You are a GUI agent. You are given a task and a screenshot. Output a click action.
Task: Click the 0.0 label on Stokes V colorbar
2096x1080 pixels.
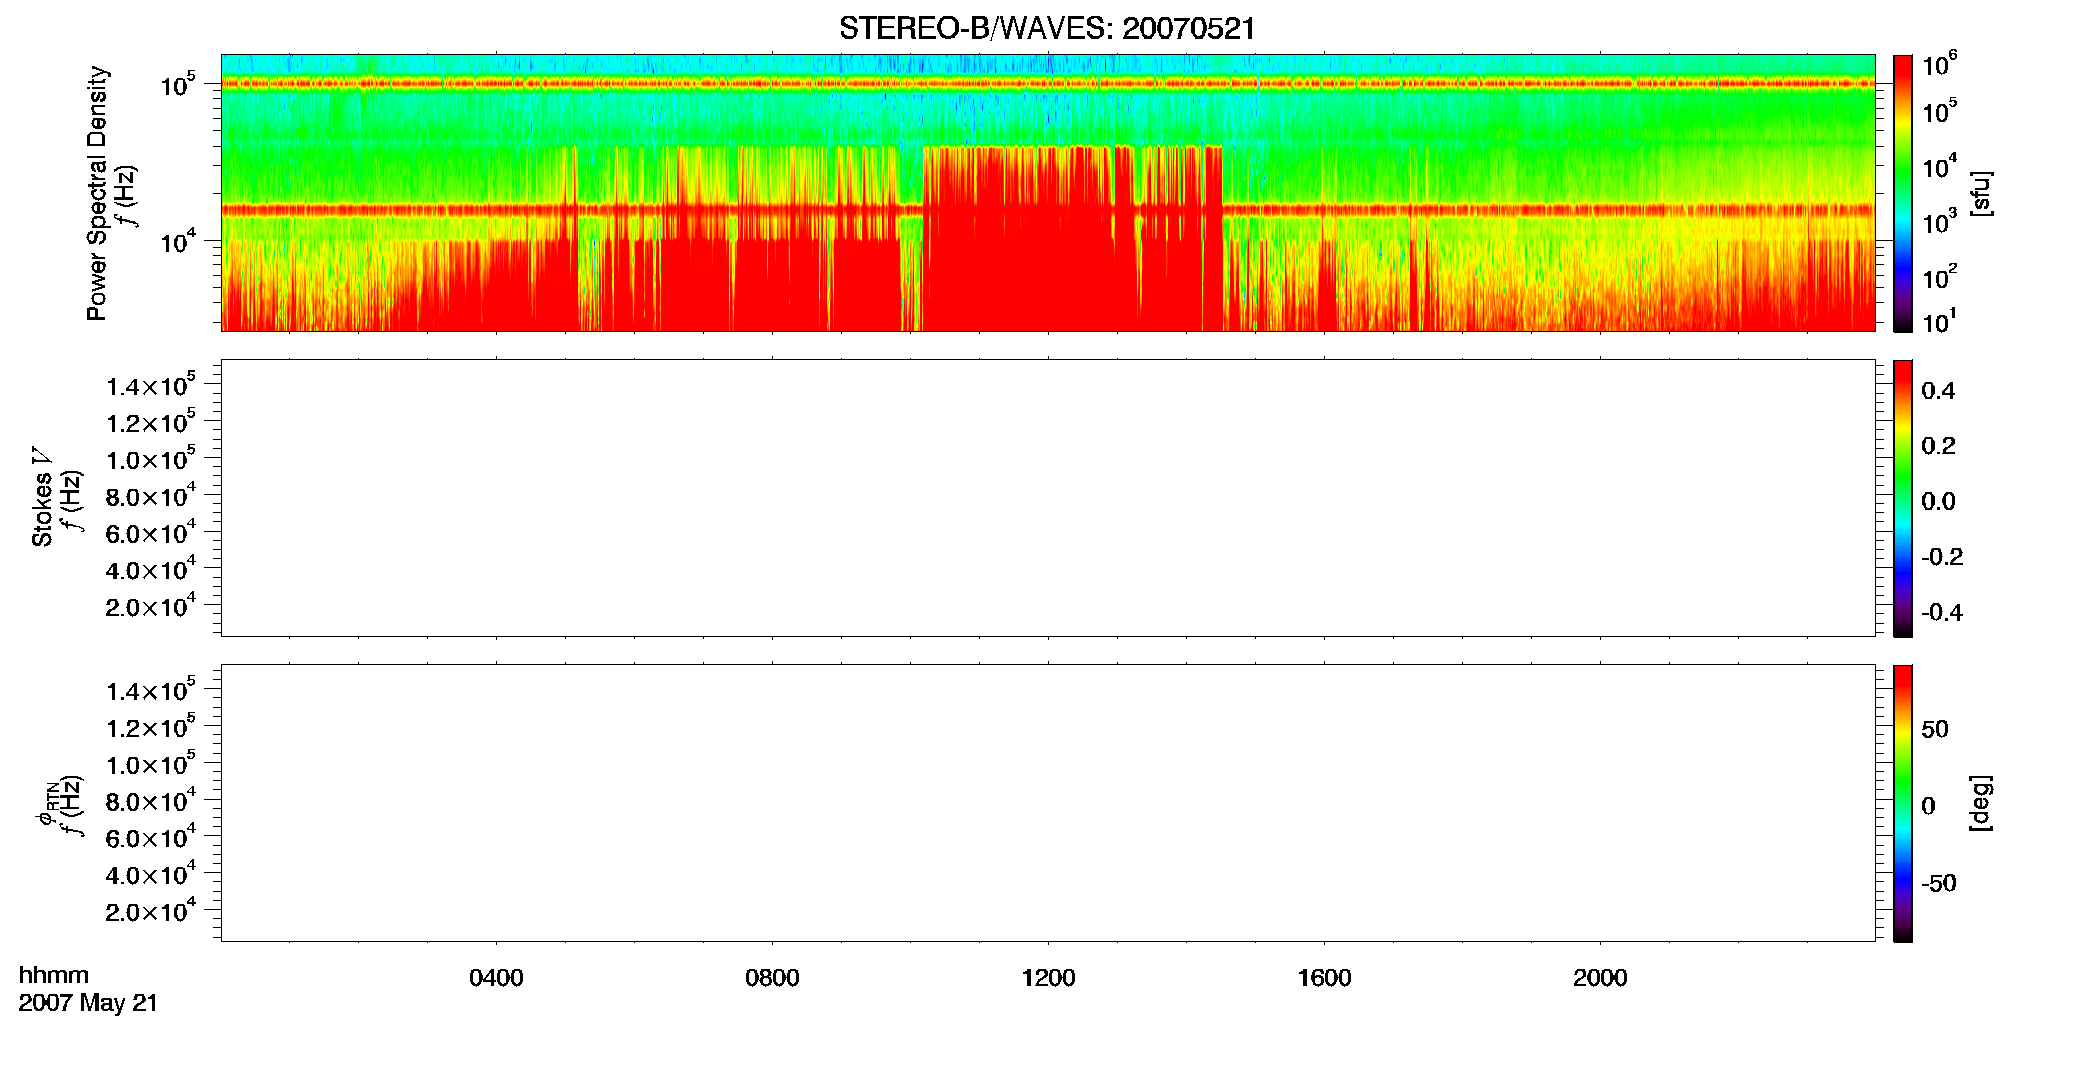pyautogui.click(x=1938, y=502)
